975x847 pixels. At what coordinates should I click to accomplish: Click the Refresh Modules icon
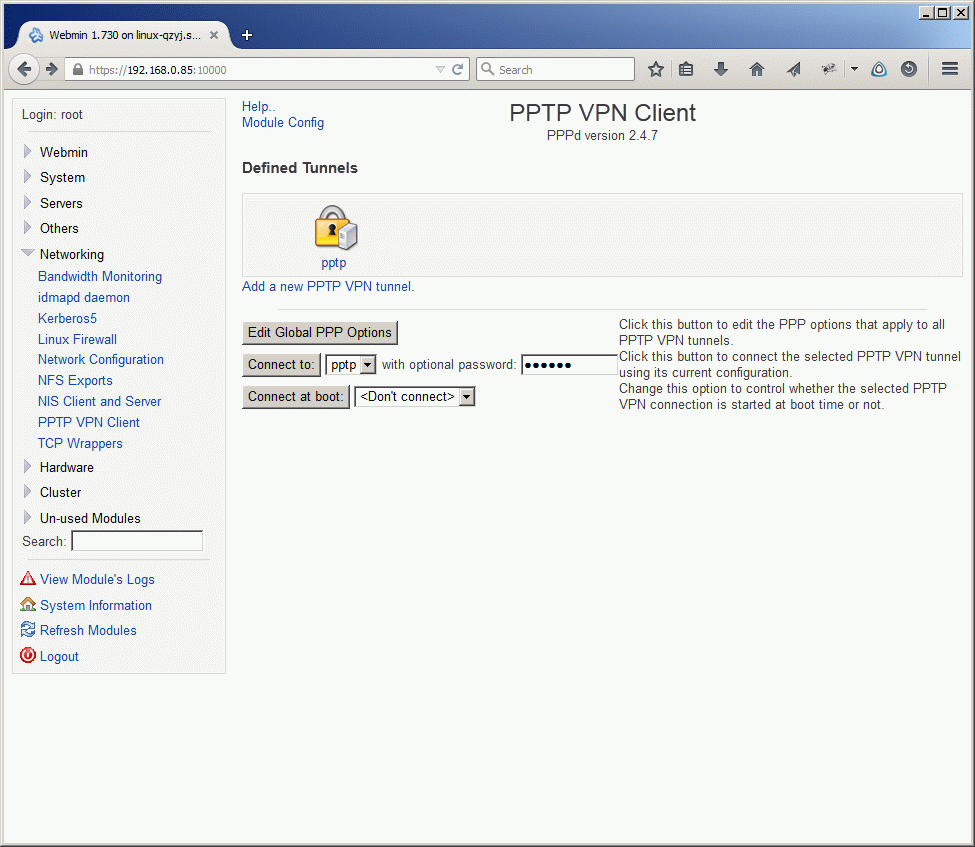click(x=28, y=629)
